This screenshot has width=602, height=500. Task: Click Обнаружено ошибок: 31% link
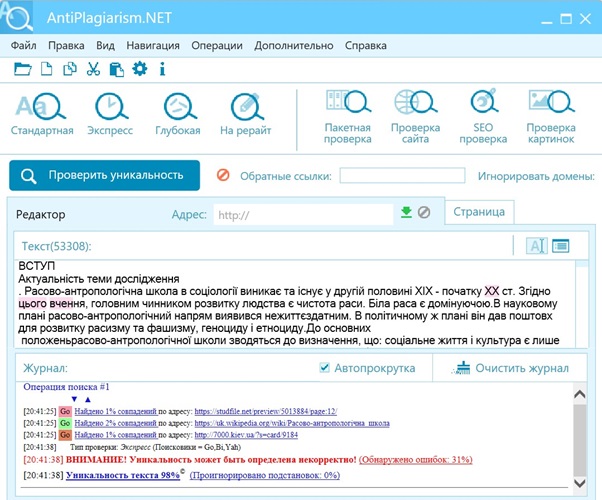pyautogui.click(x=416, y=459)
